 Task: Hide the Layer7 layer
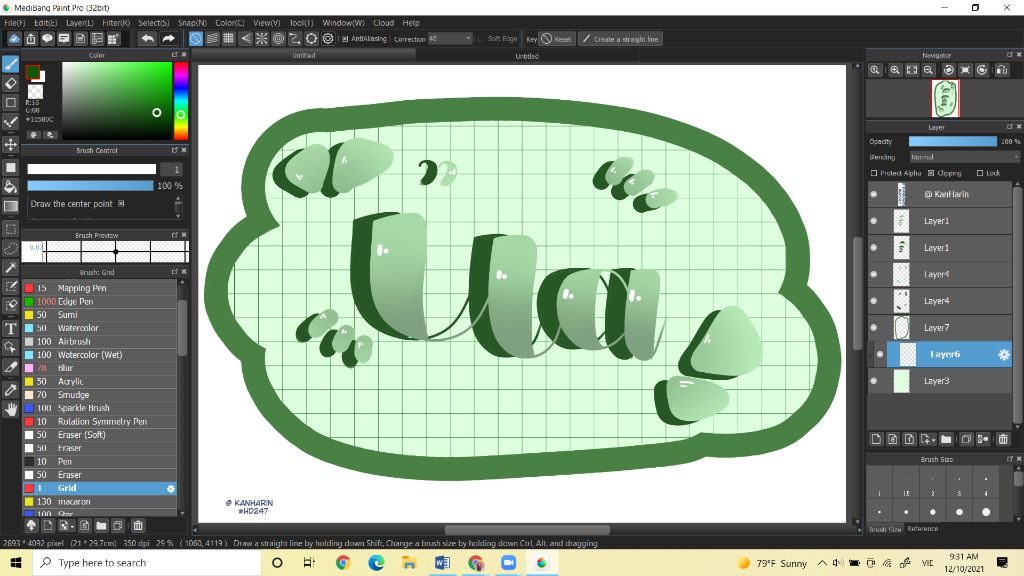pyautogui.click(x=874, y=328)
